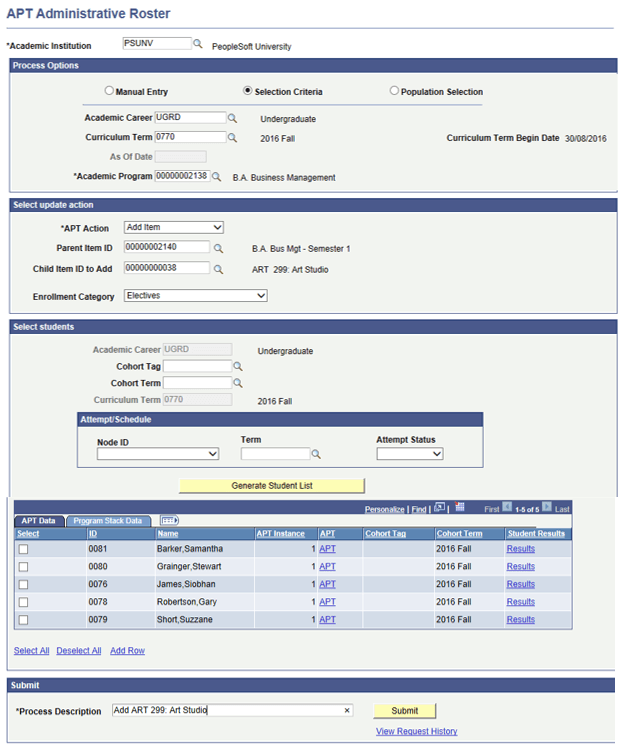Open View Request History link
Screen dimensions: 618x746
416,731
